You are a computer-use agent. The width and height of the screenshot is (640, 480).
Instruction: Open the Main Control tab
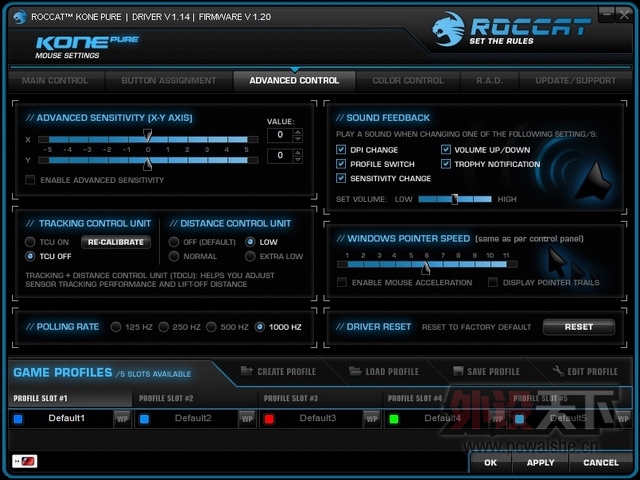[x=55, y=80]
